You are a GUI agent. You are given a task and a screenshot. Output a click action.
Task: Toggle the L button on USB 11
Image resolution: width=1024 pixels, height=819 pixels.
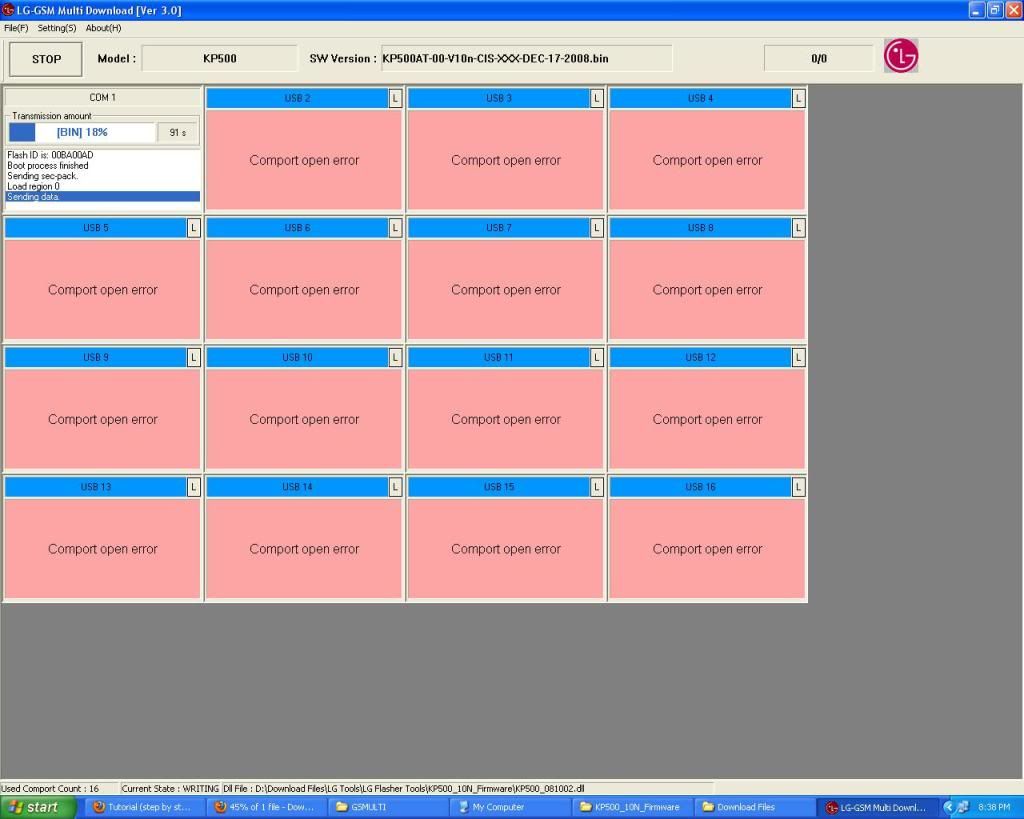point(597,357)
